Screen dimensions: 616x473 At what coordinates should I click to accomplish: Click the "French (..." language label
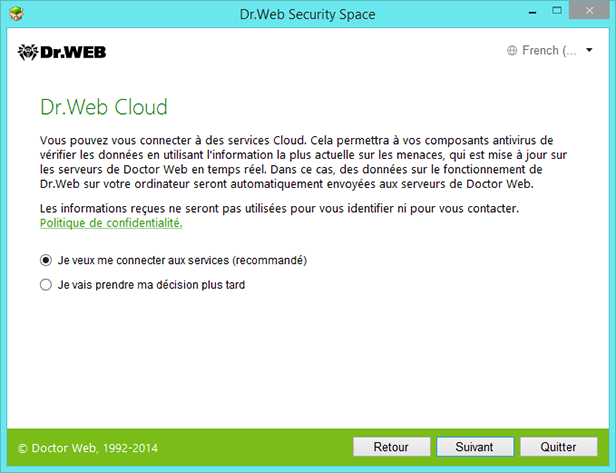click(549, 50)
